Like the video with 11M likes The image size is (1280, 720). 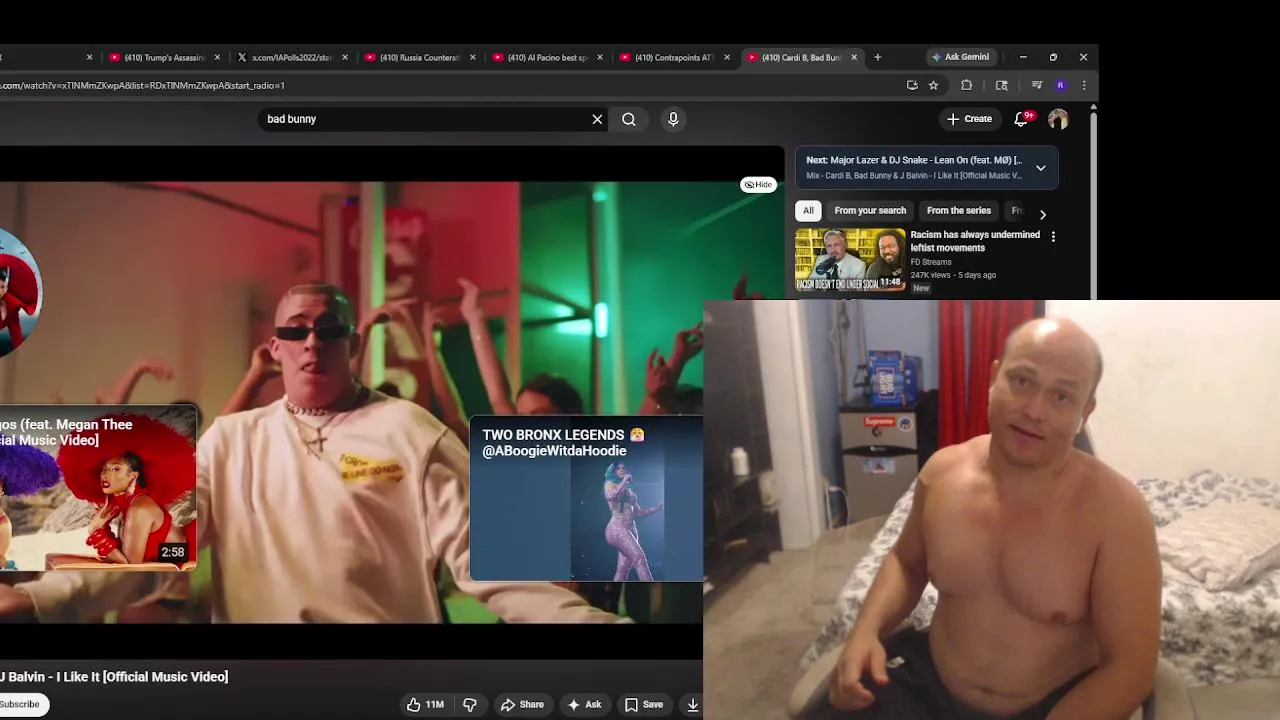[425, 704]
